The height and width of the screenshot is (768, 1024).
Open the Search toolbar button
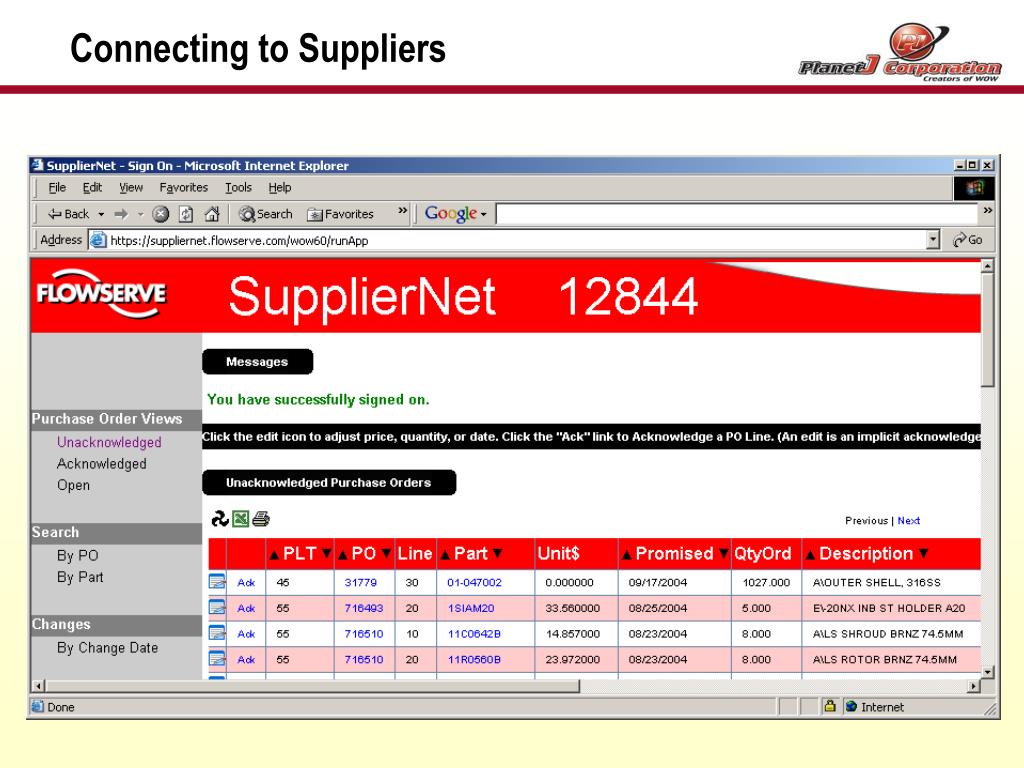point(266,214)
